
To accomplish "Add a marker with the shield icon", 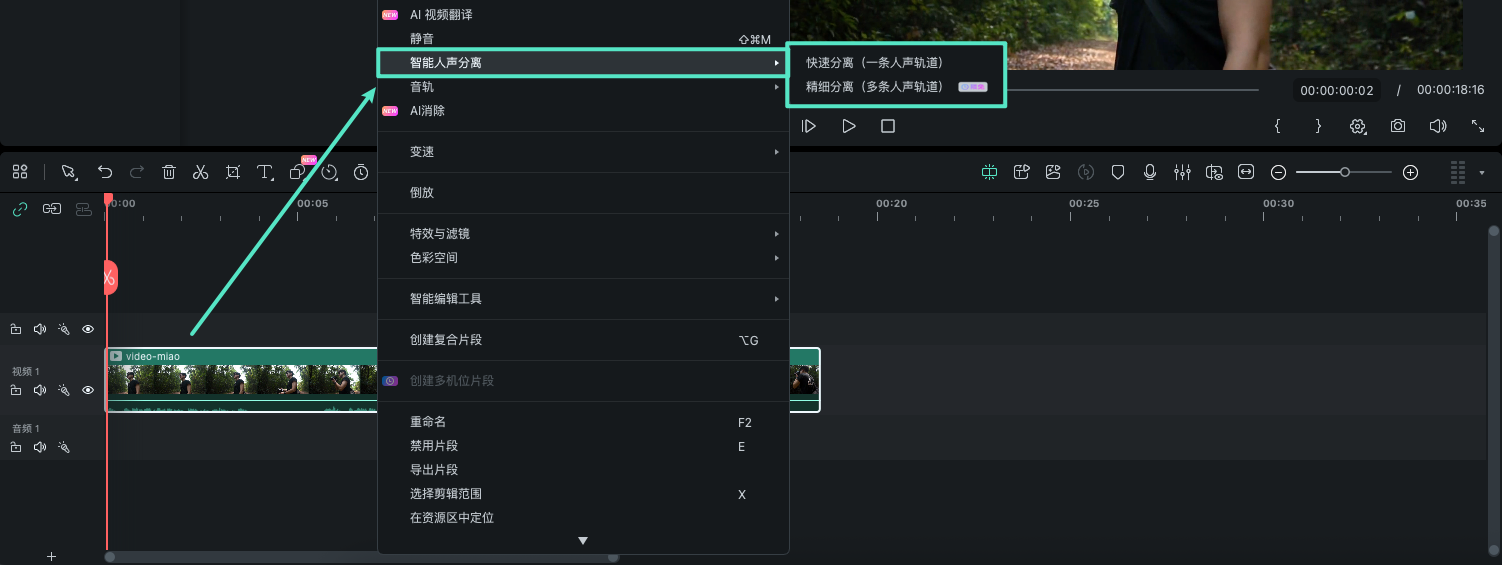I will [x=1118, y=172].
